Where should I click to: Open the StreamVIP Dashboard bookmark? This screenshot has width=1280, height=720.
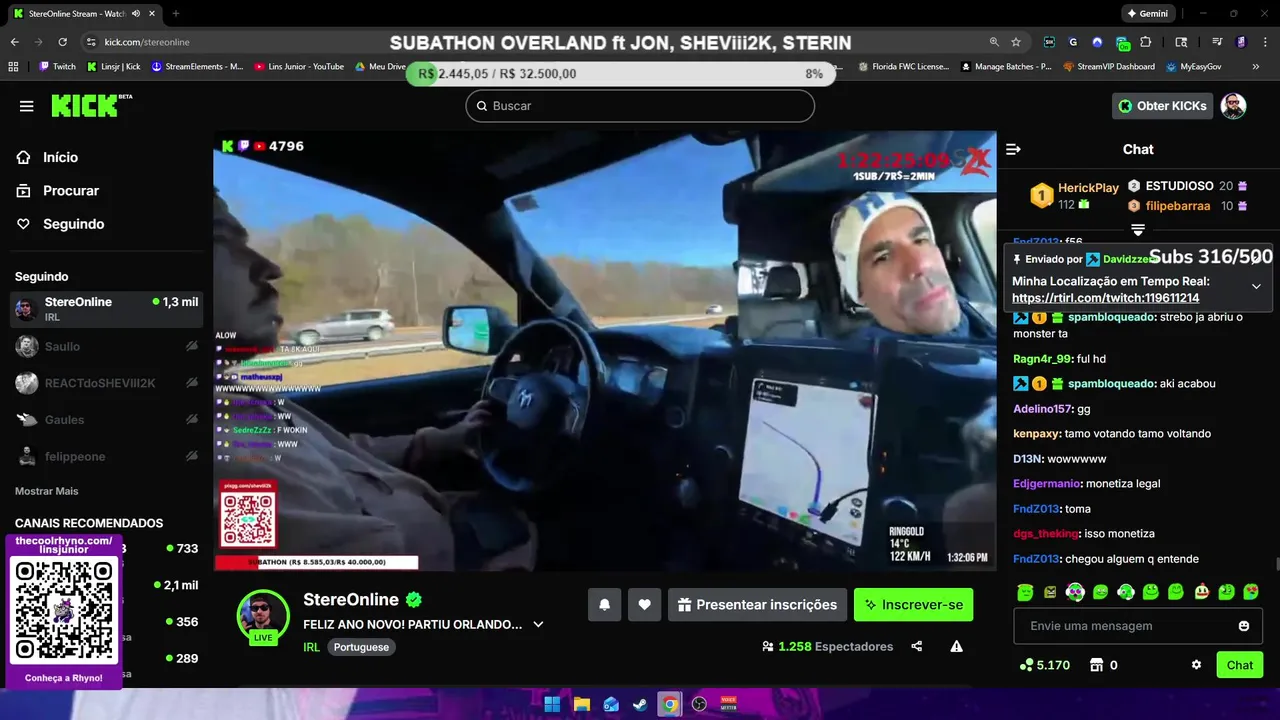coord(1109,67)
